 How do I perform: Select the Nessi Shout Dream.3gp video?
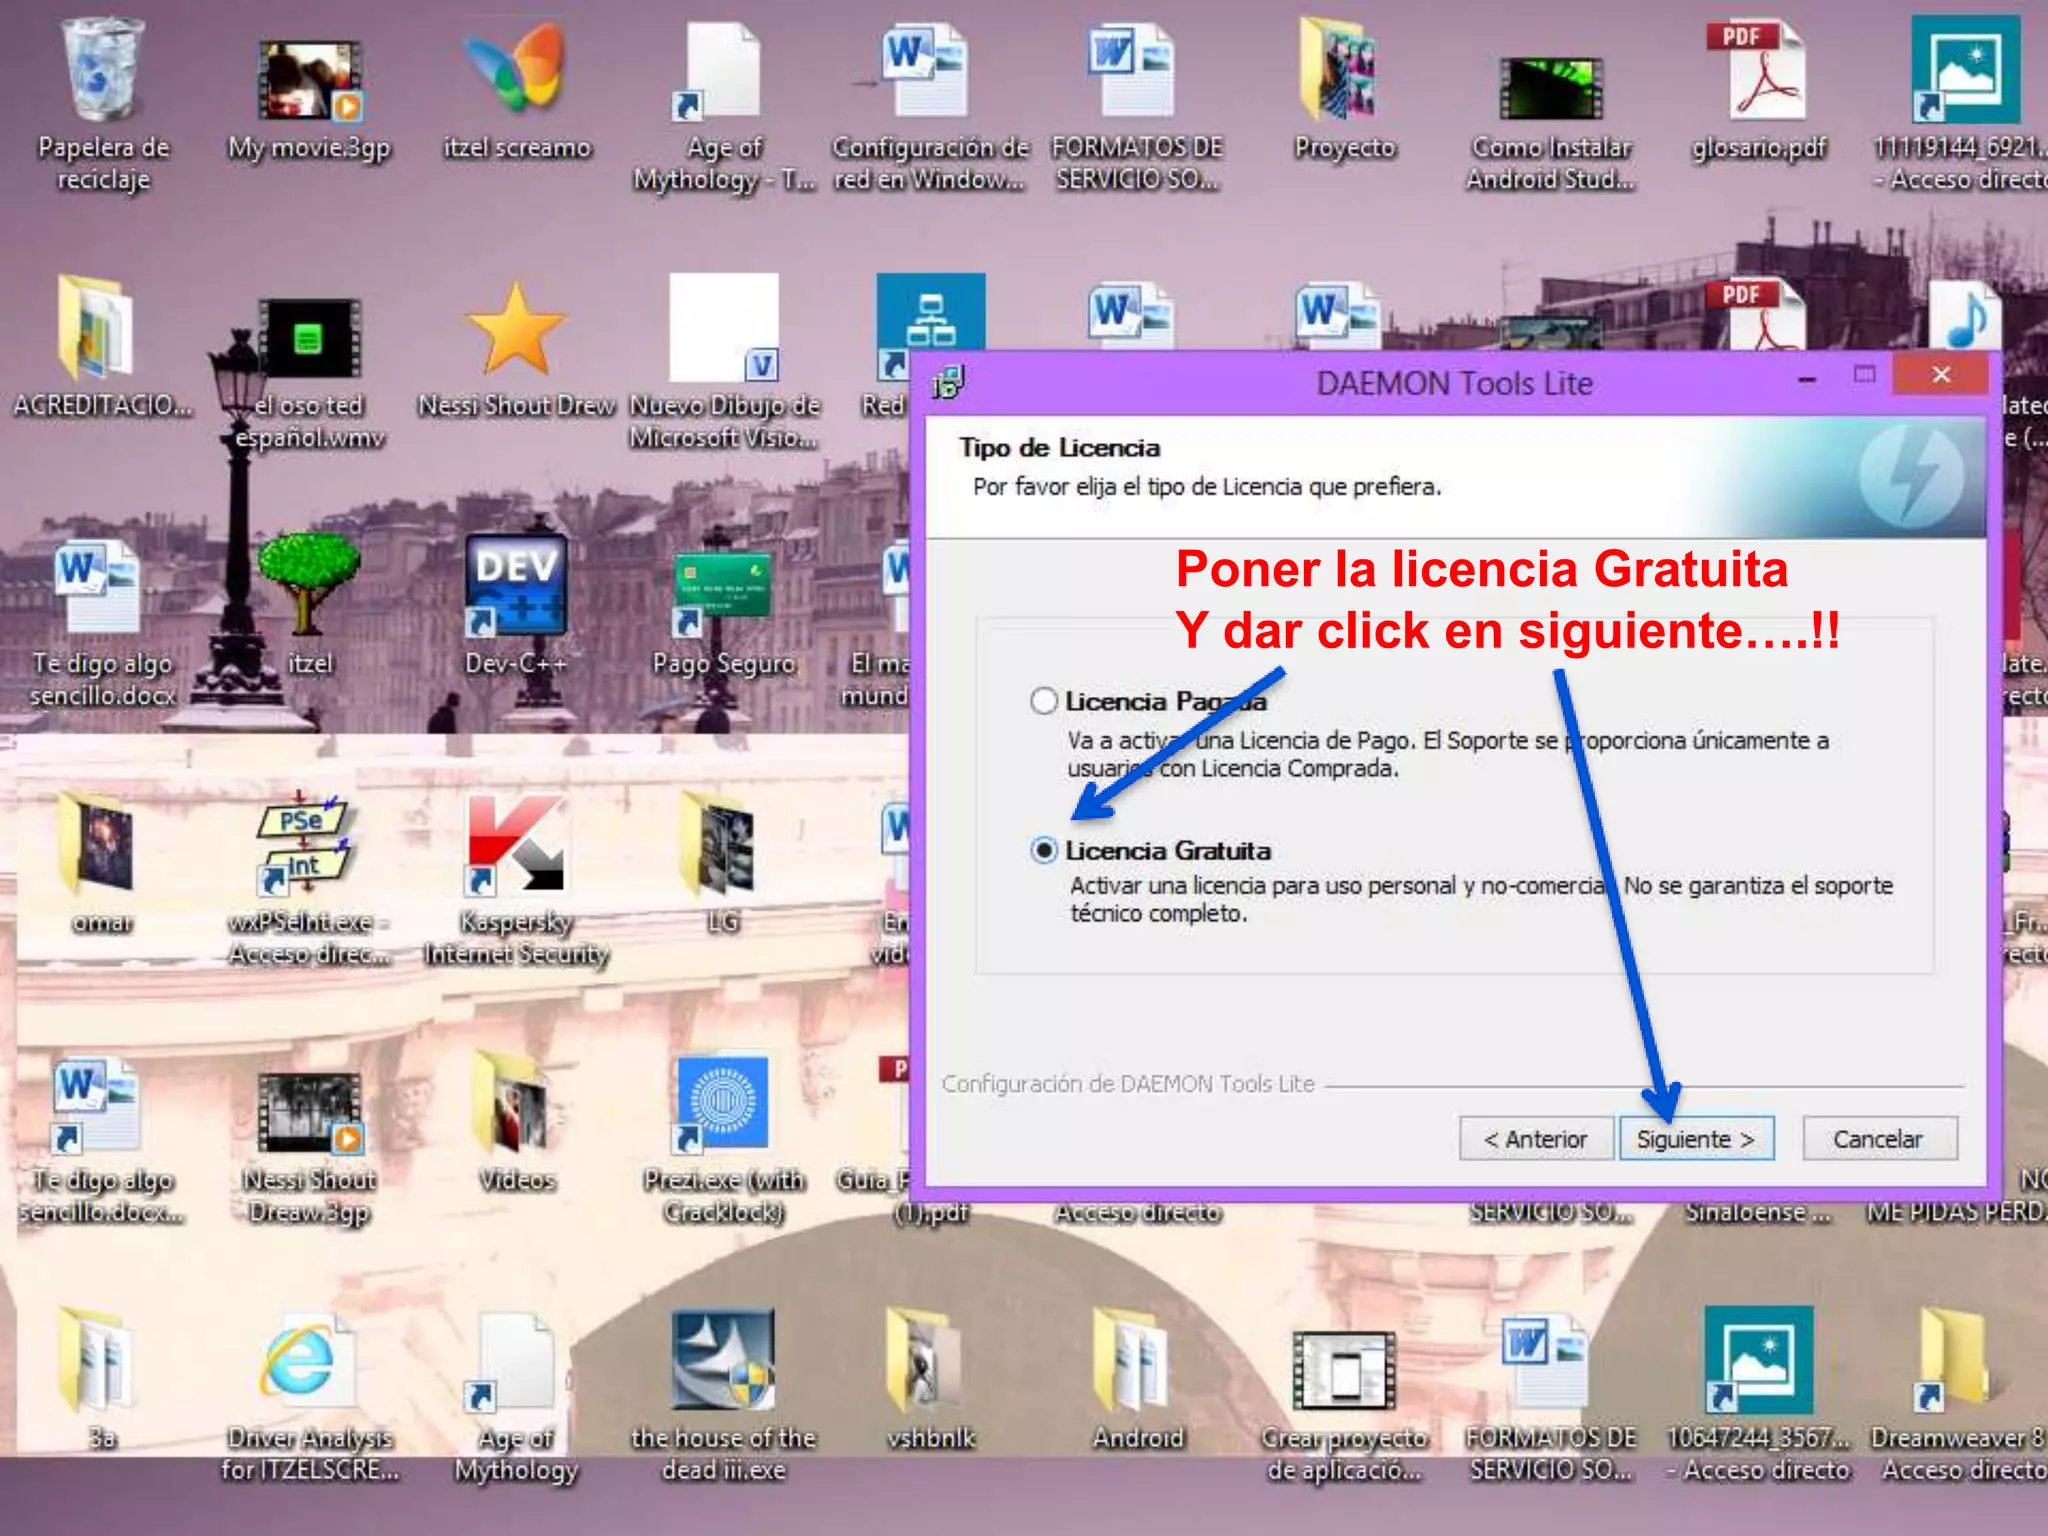coord(309,1148)
